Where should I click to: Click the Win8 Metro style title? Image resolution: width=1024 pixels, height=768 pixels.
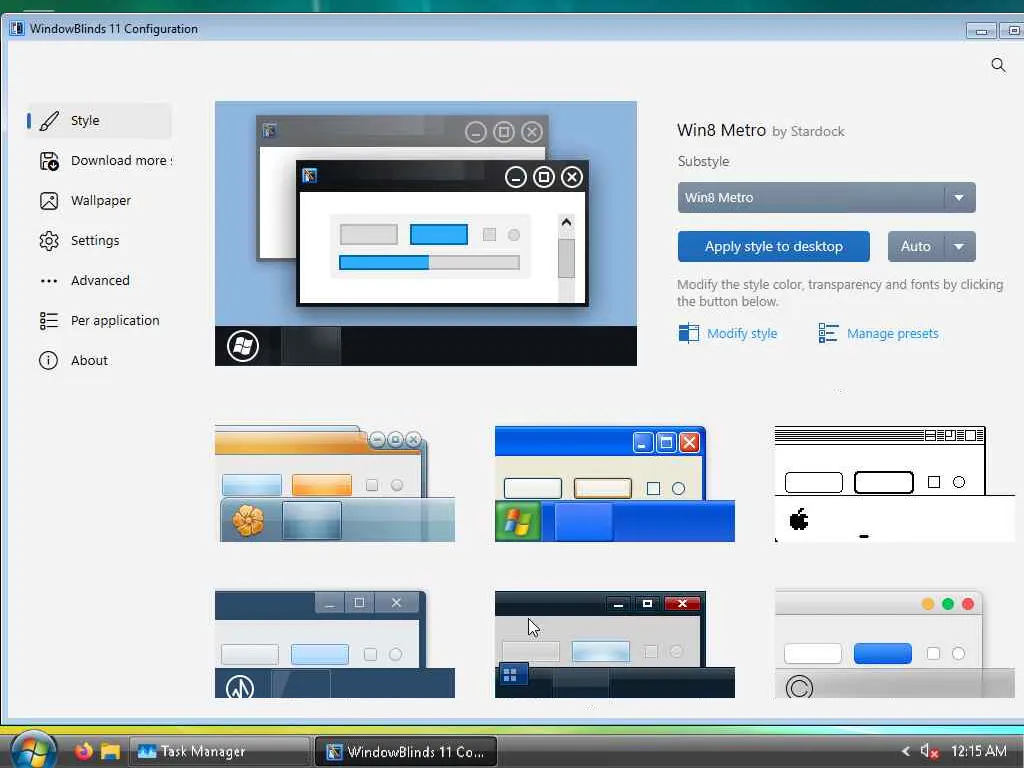[x=721, y=130]
